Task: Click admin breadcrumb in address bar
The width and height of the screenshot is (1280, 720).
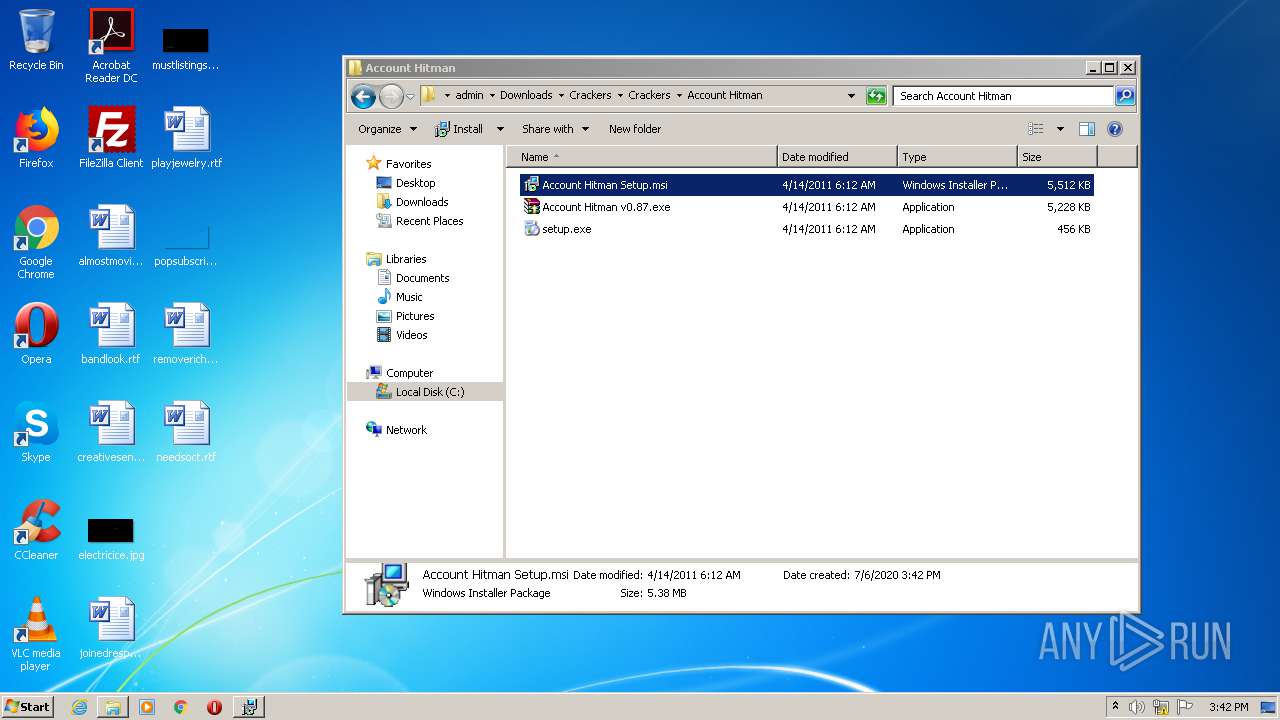Action: tap(469, 96)
